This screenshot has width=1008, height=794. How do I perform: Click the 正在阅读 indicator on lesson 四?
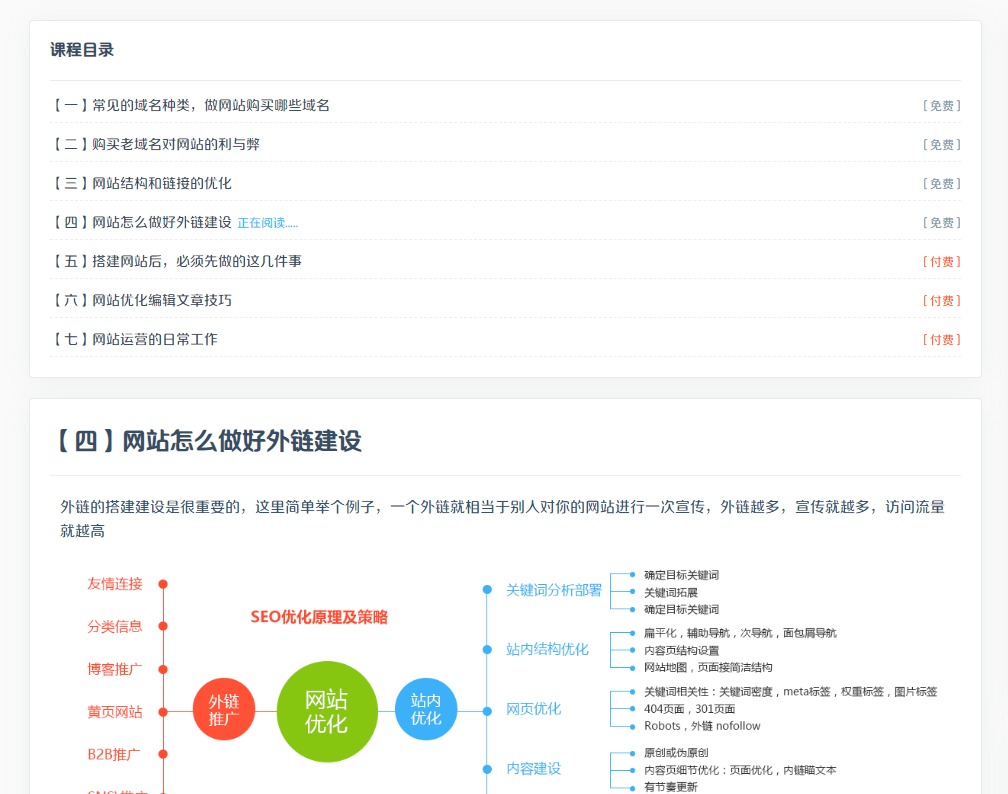(266, 222)
